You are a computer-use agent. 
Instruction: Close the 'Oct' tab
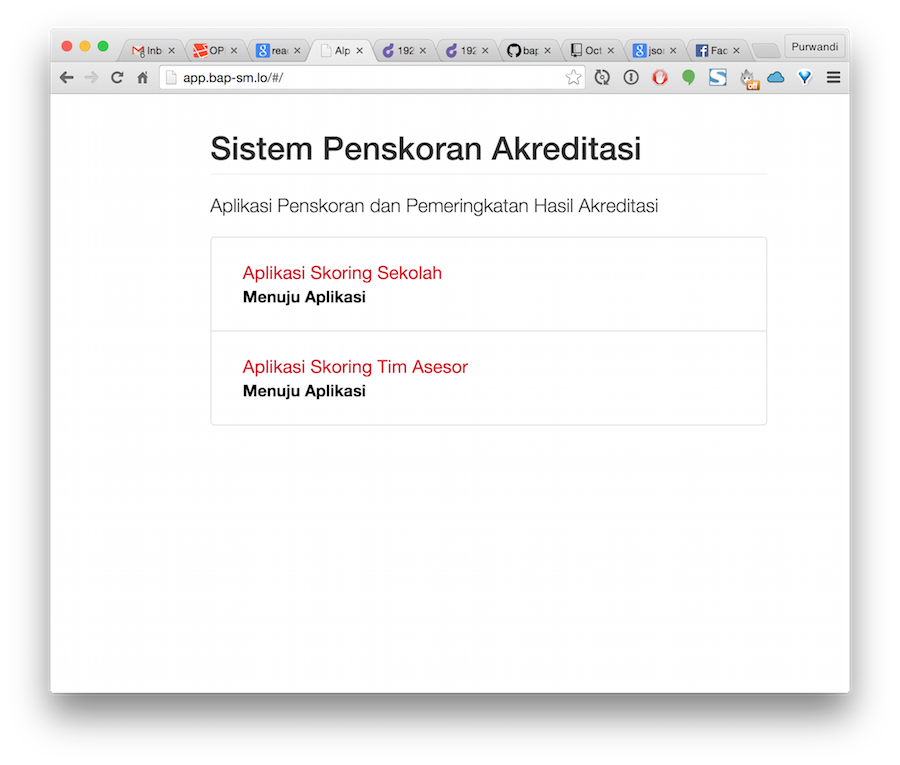pos(611,51)
